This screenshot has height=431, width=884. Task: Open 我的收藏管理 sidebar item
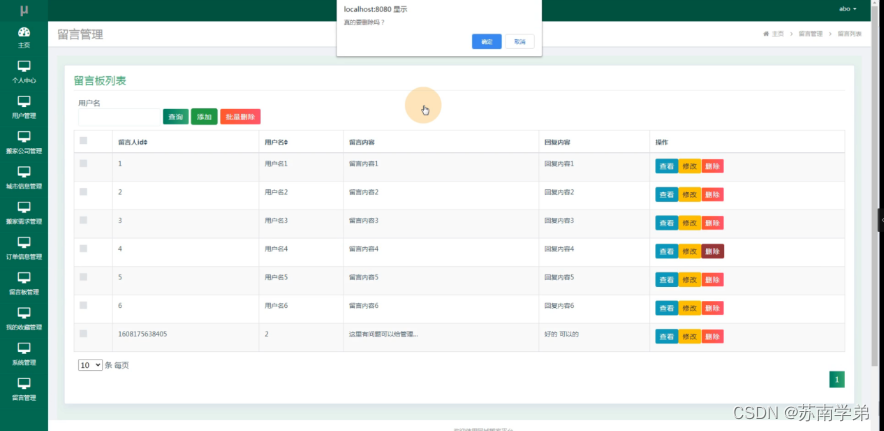tap(24, 319)
